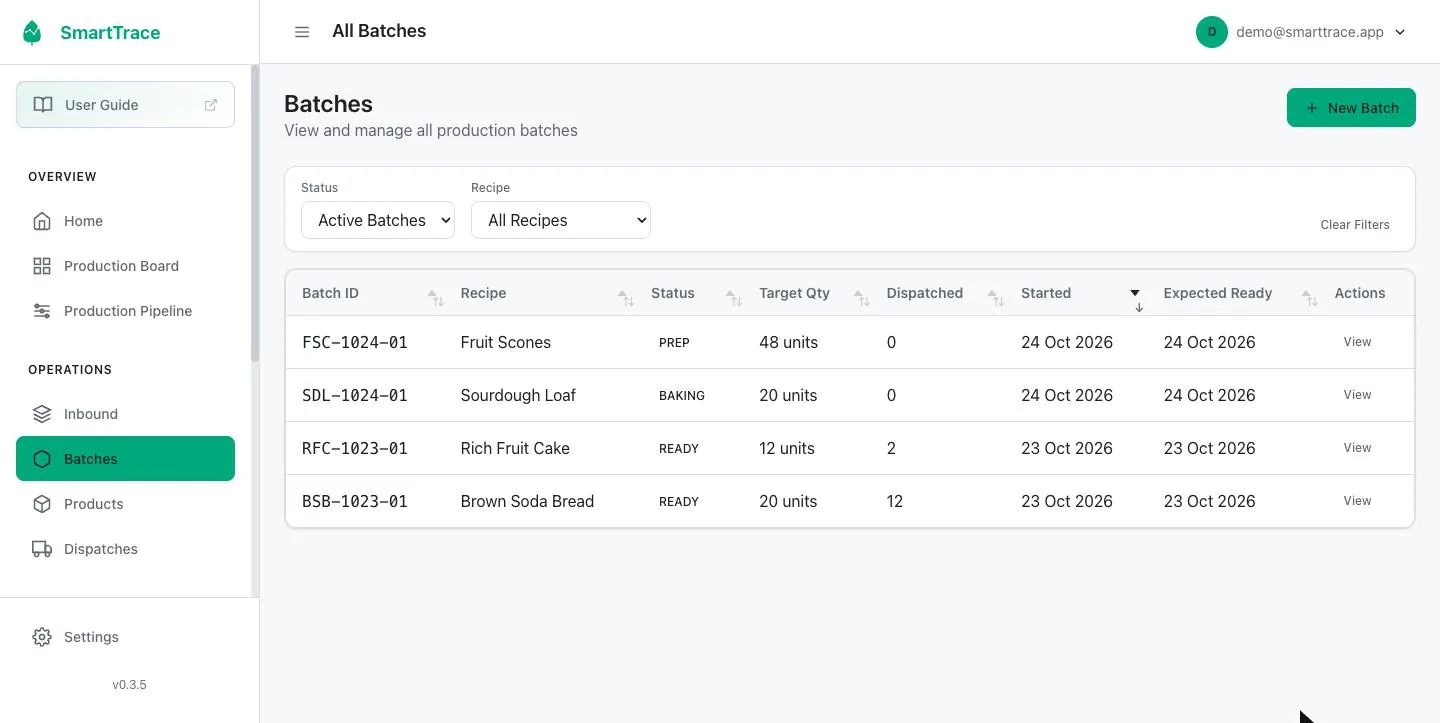This screenshot has height=723, width=1440.
Task: Click the User Guide external-link icon
Action: point(211,105)
